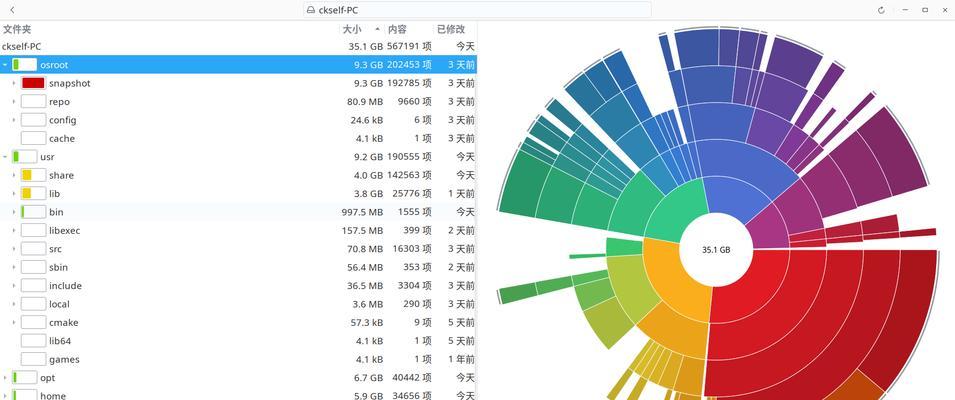Collapse the osroot folder
Viewport: 955px width, 400px height.
(x=5, y=65)
